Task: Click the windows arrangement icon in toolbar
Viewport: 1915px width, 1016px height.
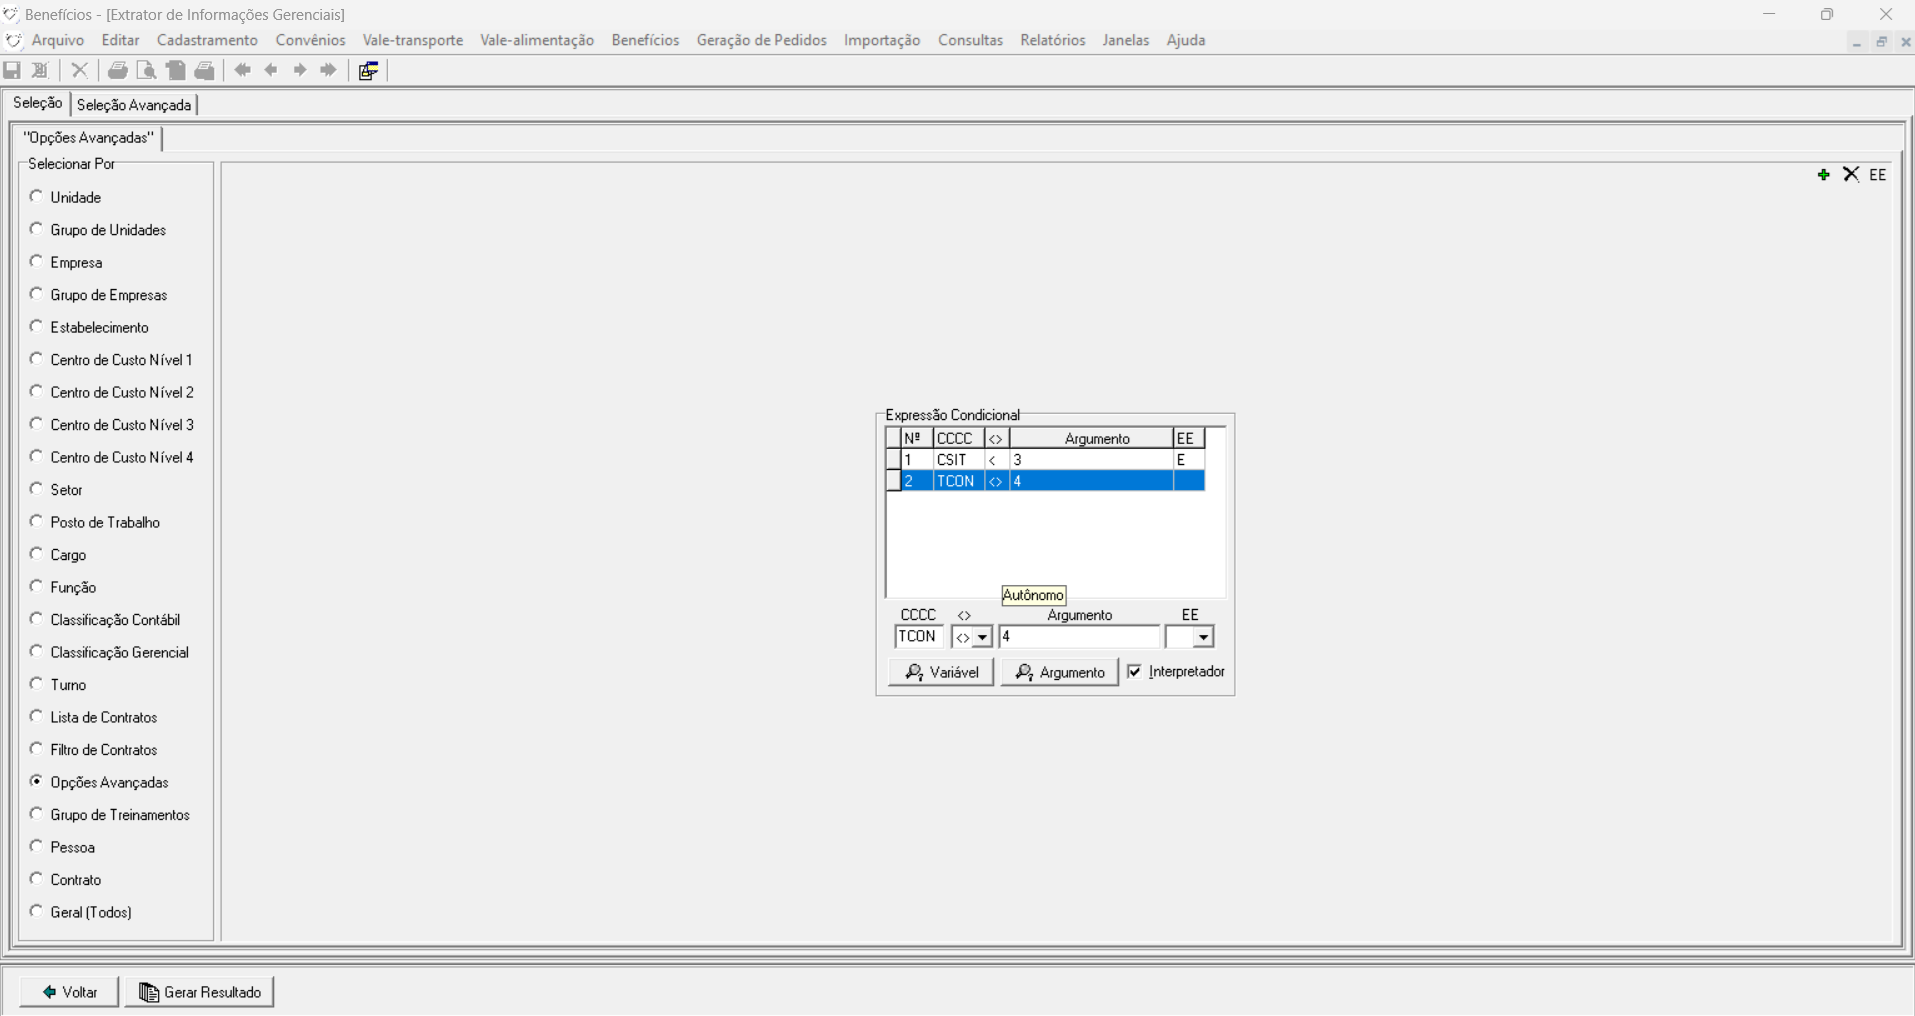Action: (x=368, y=70)
